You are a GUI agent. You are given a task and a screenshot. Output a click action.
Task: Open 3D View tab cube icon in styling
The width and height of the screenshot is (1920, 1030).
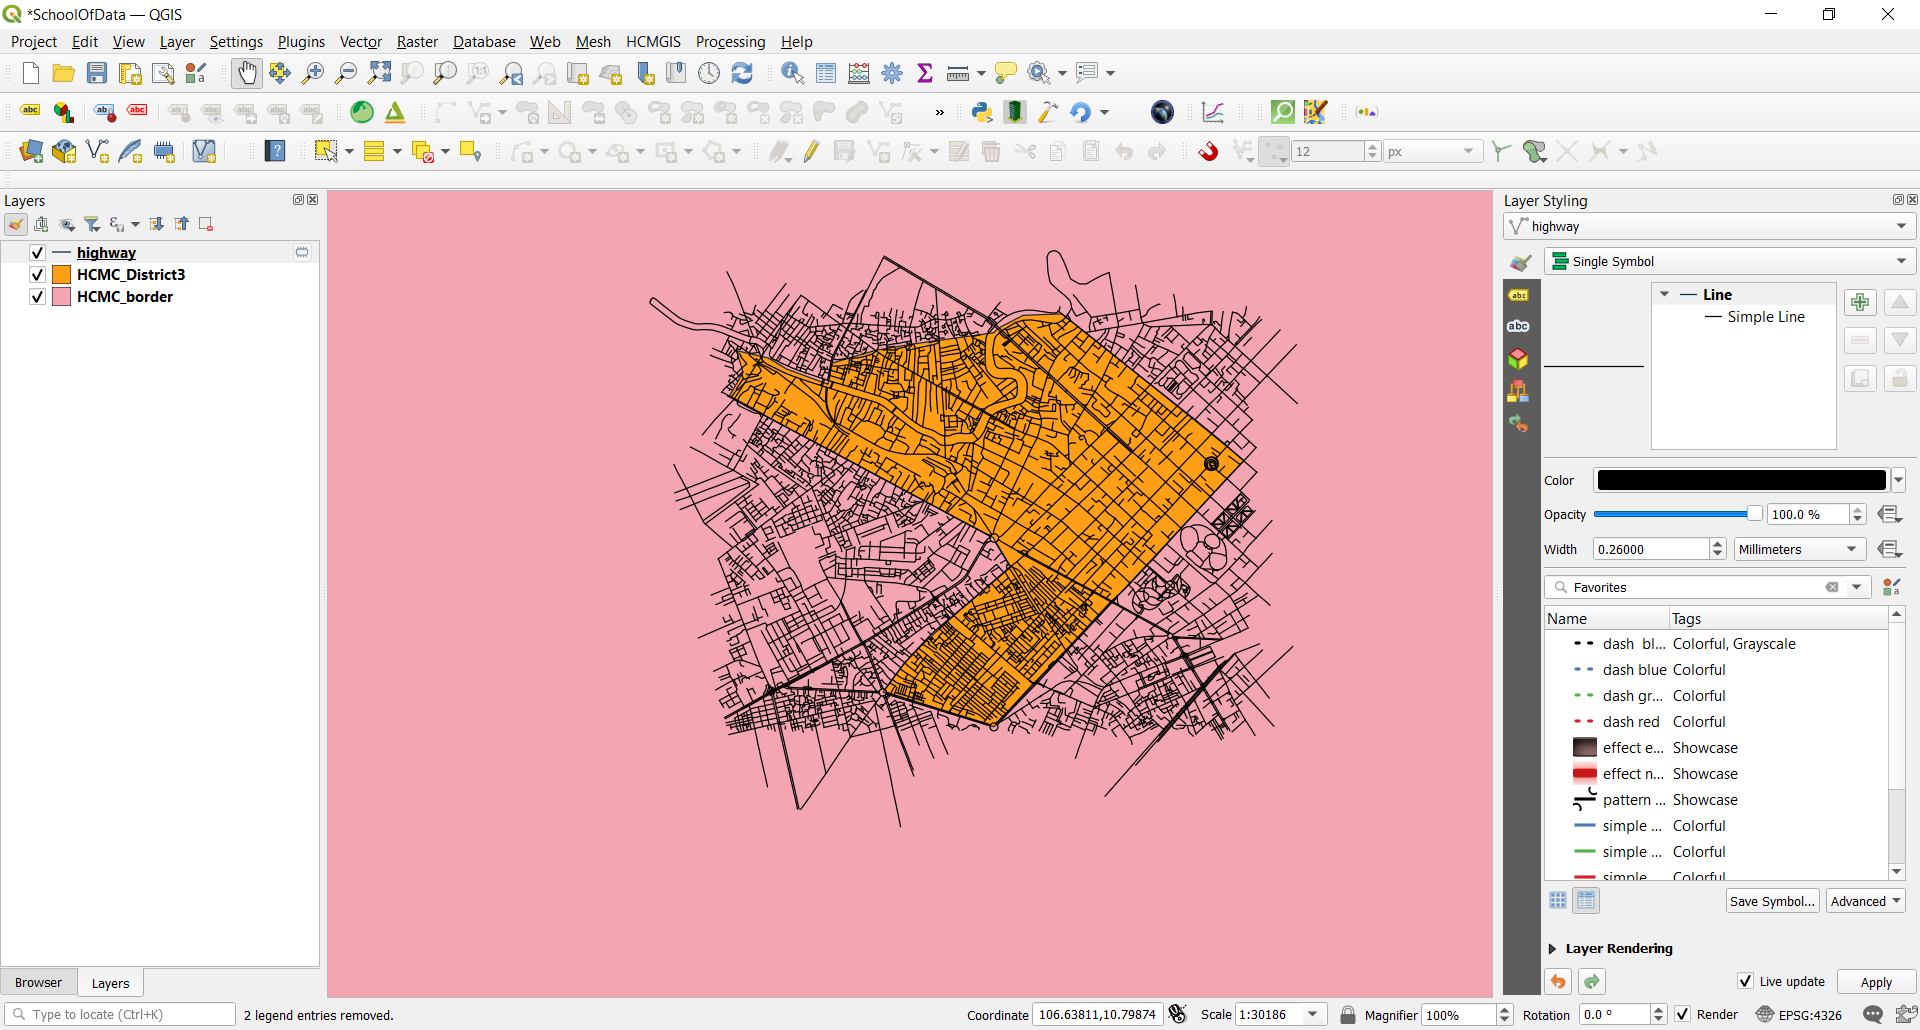1518,358
